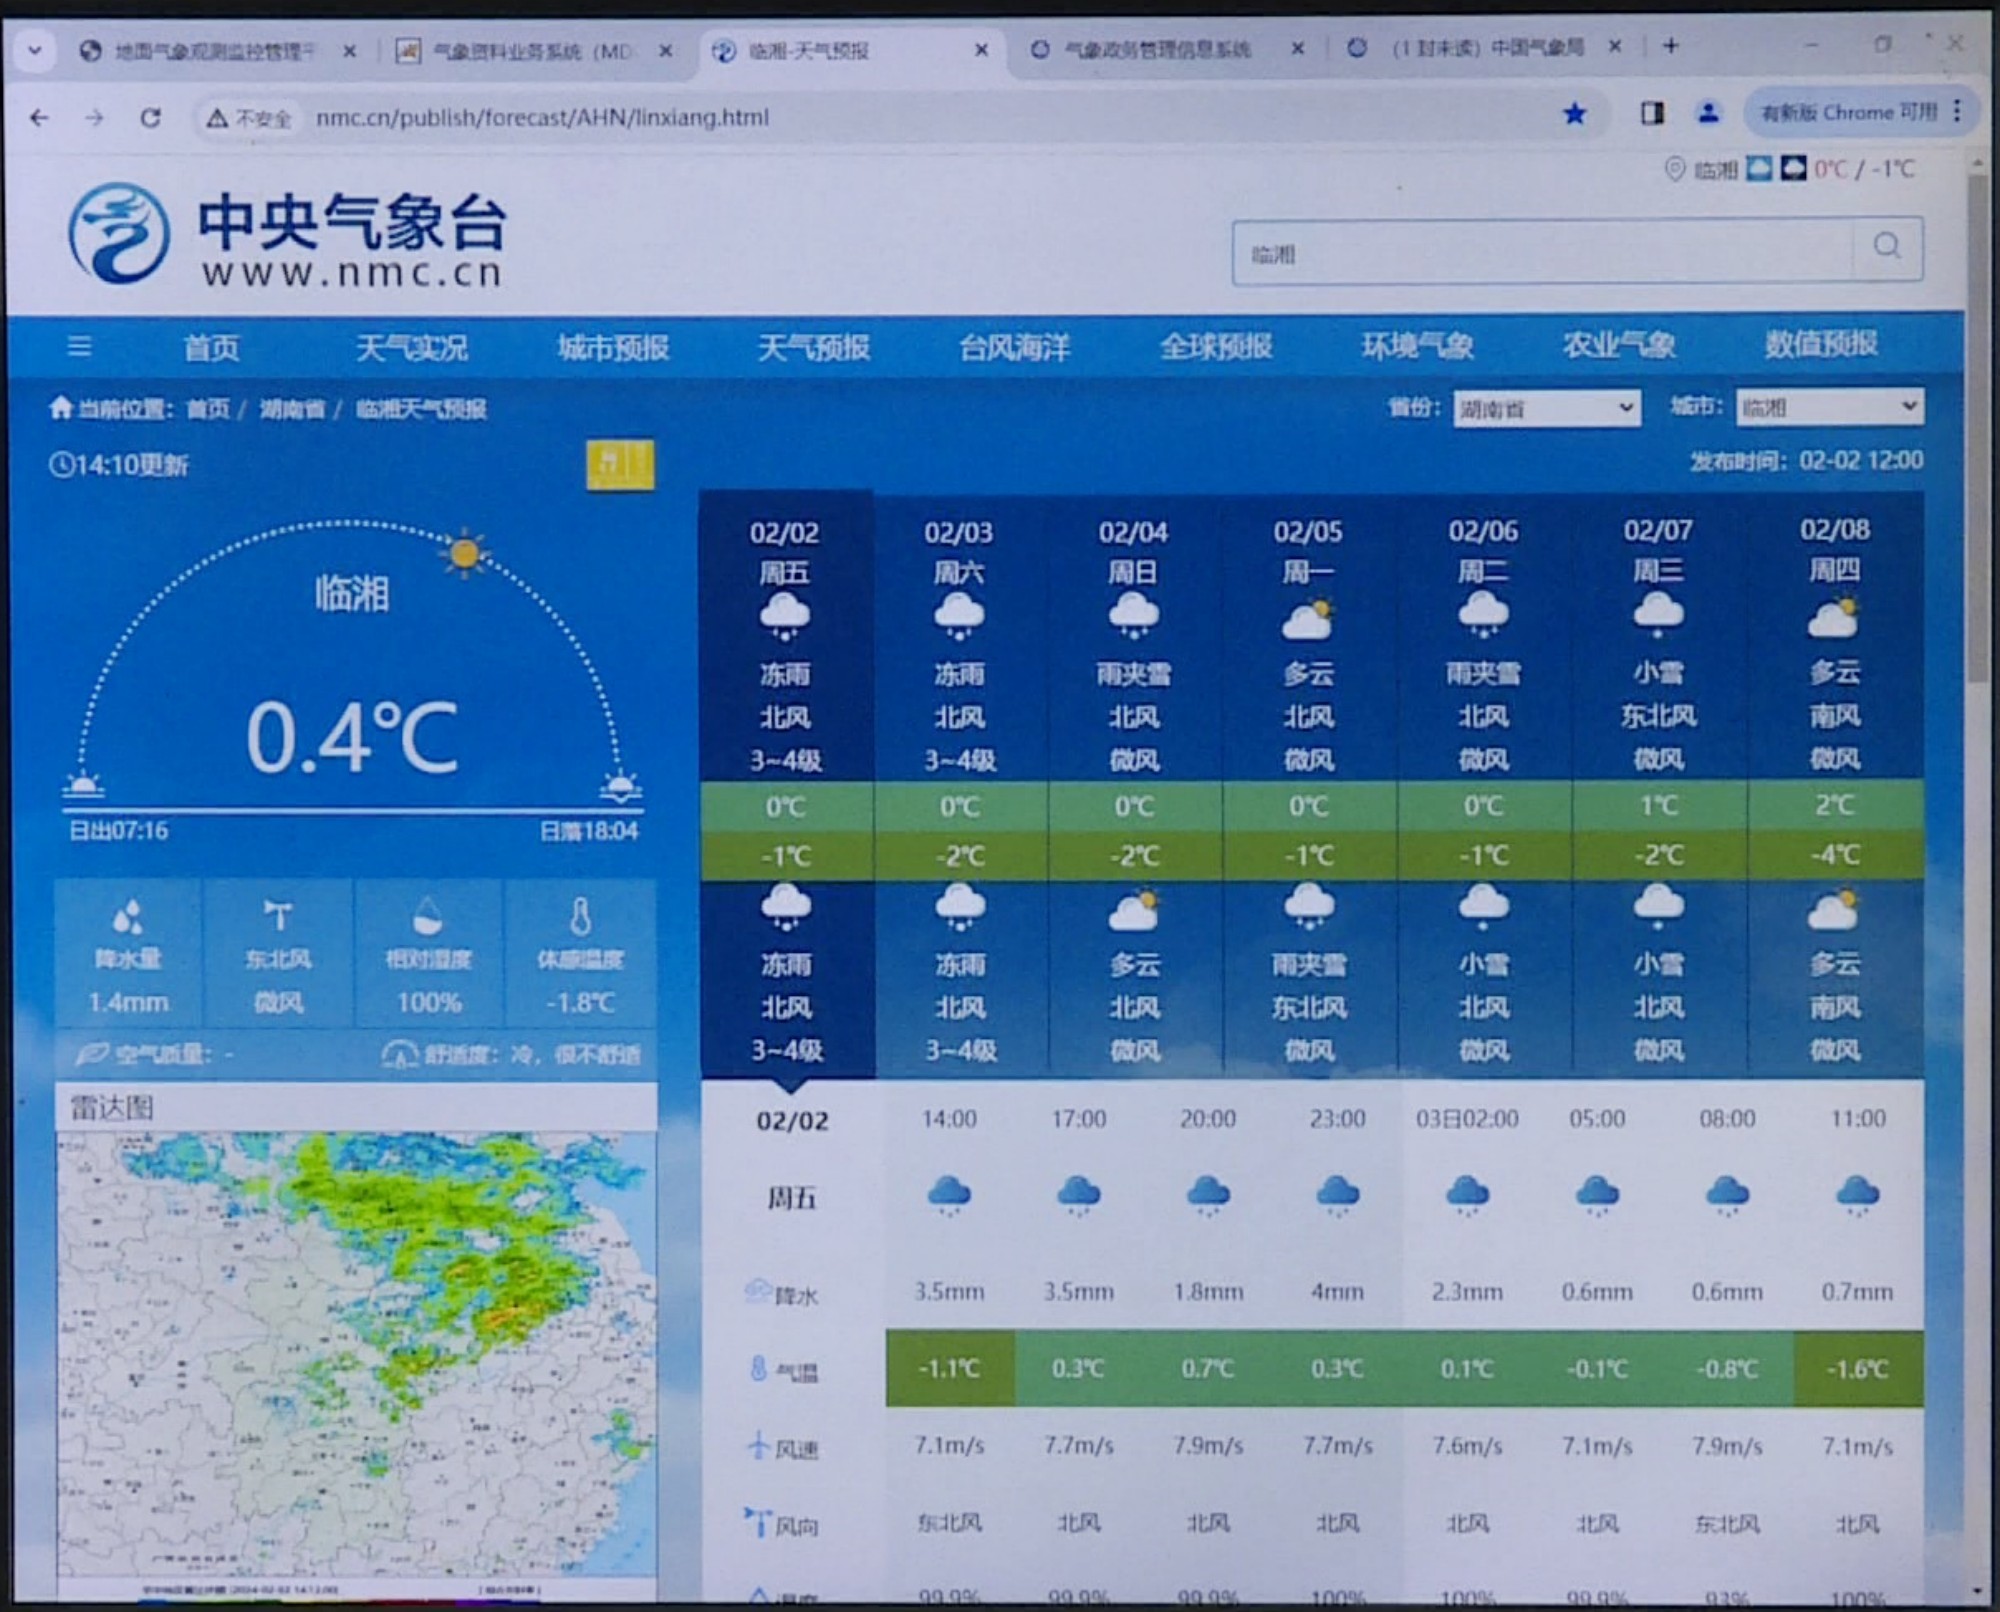Open the 城市 city dropdown

point(1828,406)
